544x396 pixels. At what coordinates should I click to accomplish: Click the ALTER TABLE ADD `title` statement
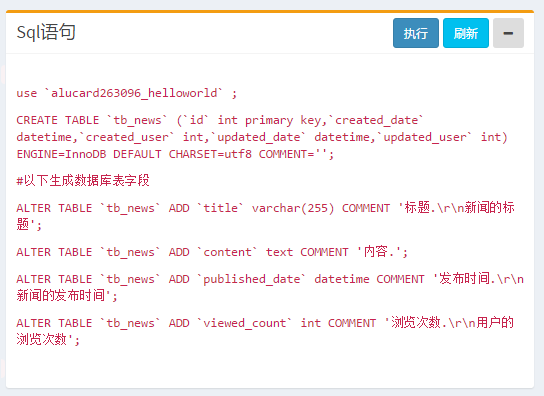click(x=265, y=216)
